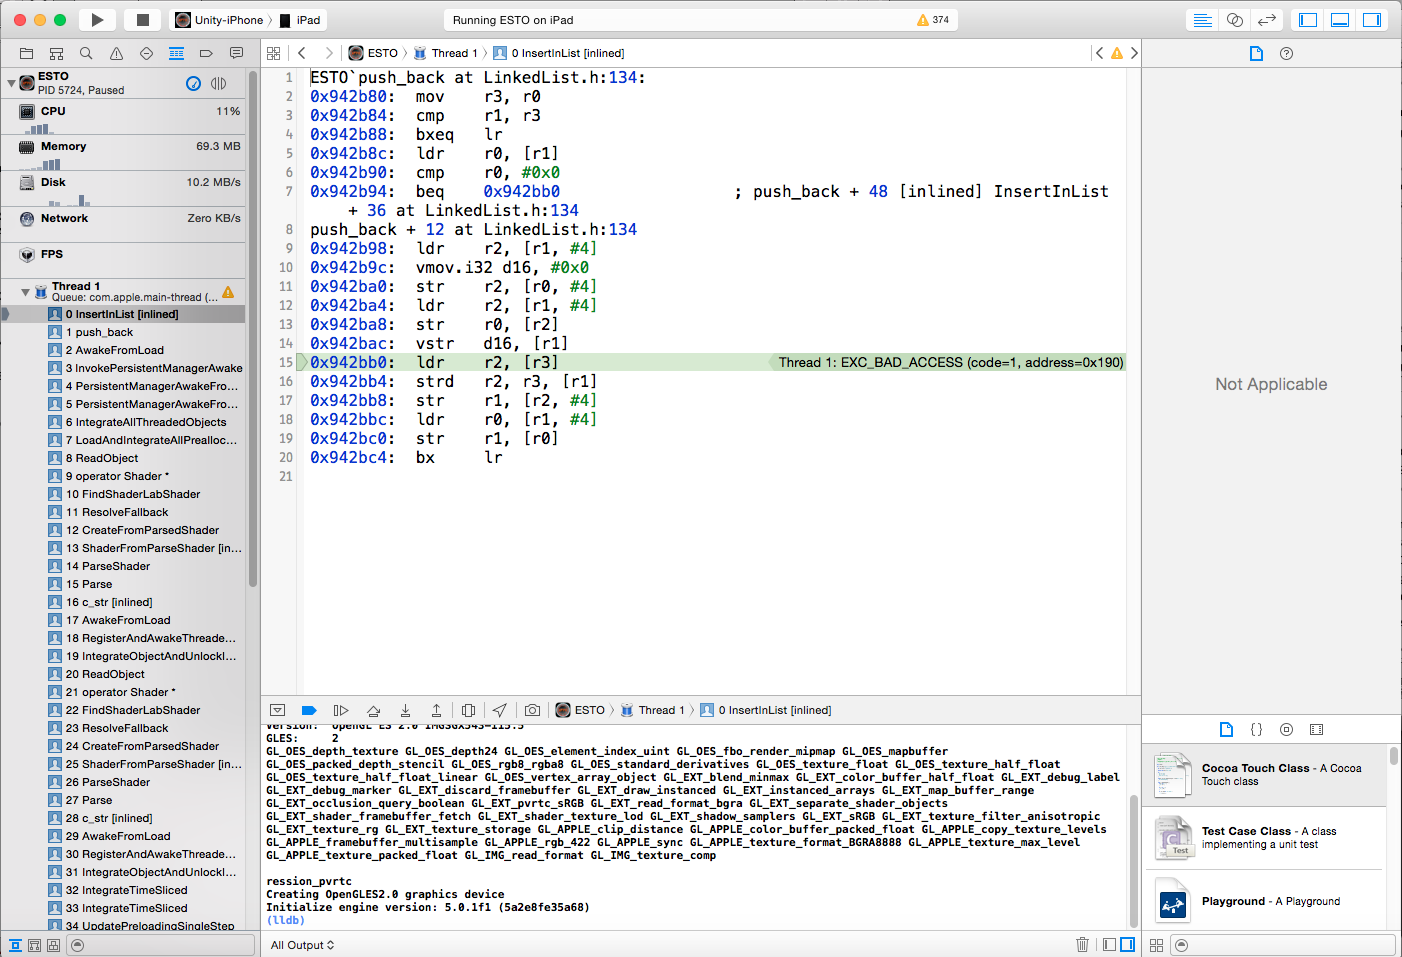Open the Report navigator tab

[236, 53]
